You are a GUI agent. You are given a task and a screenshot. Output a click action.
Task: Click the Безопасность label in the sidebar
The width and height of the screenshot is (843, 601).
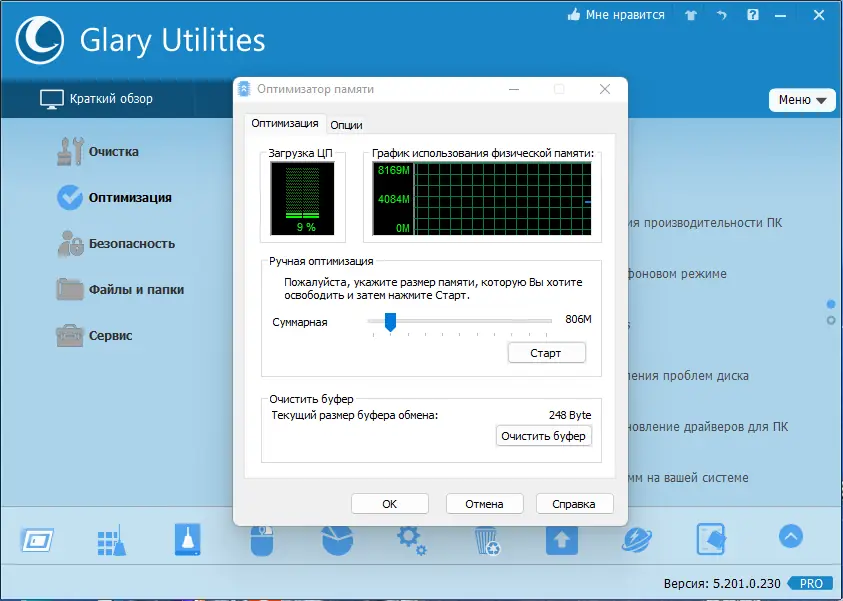[x=132, y=244]
